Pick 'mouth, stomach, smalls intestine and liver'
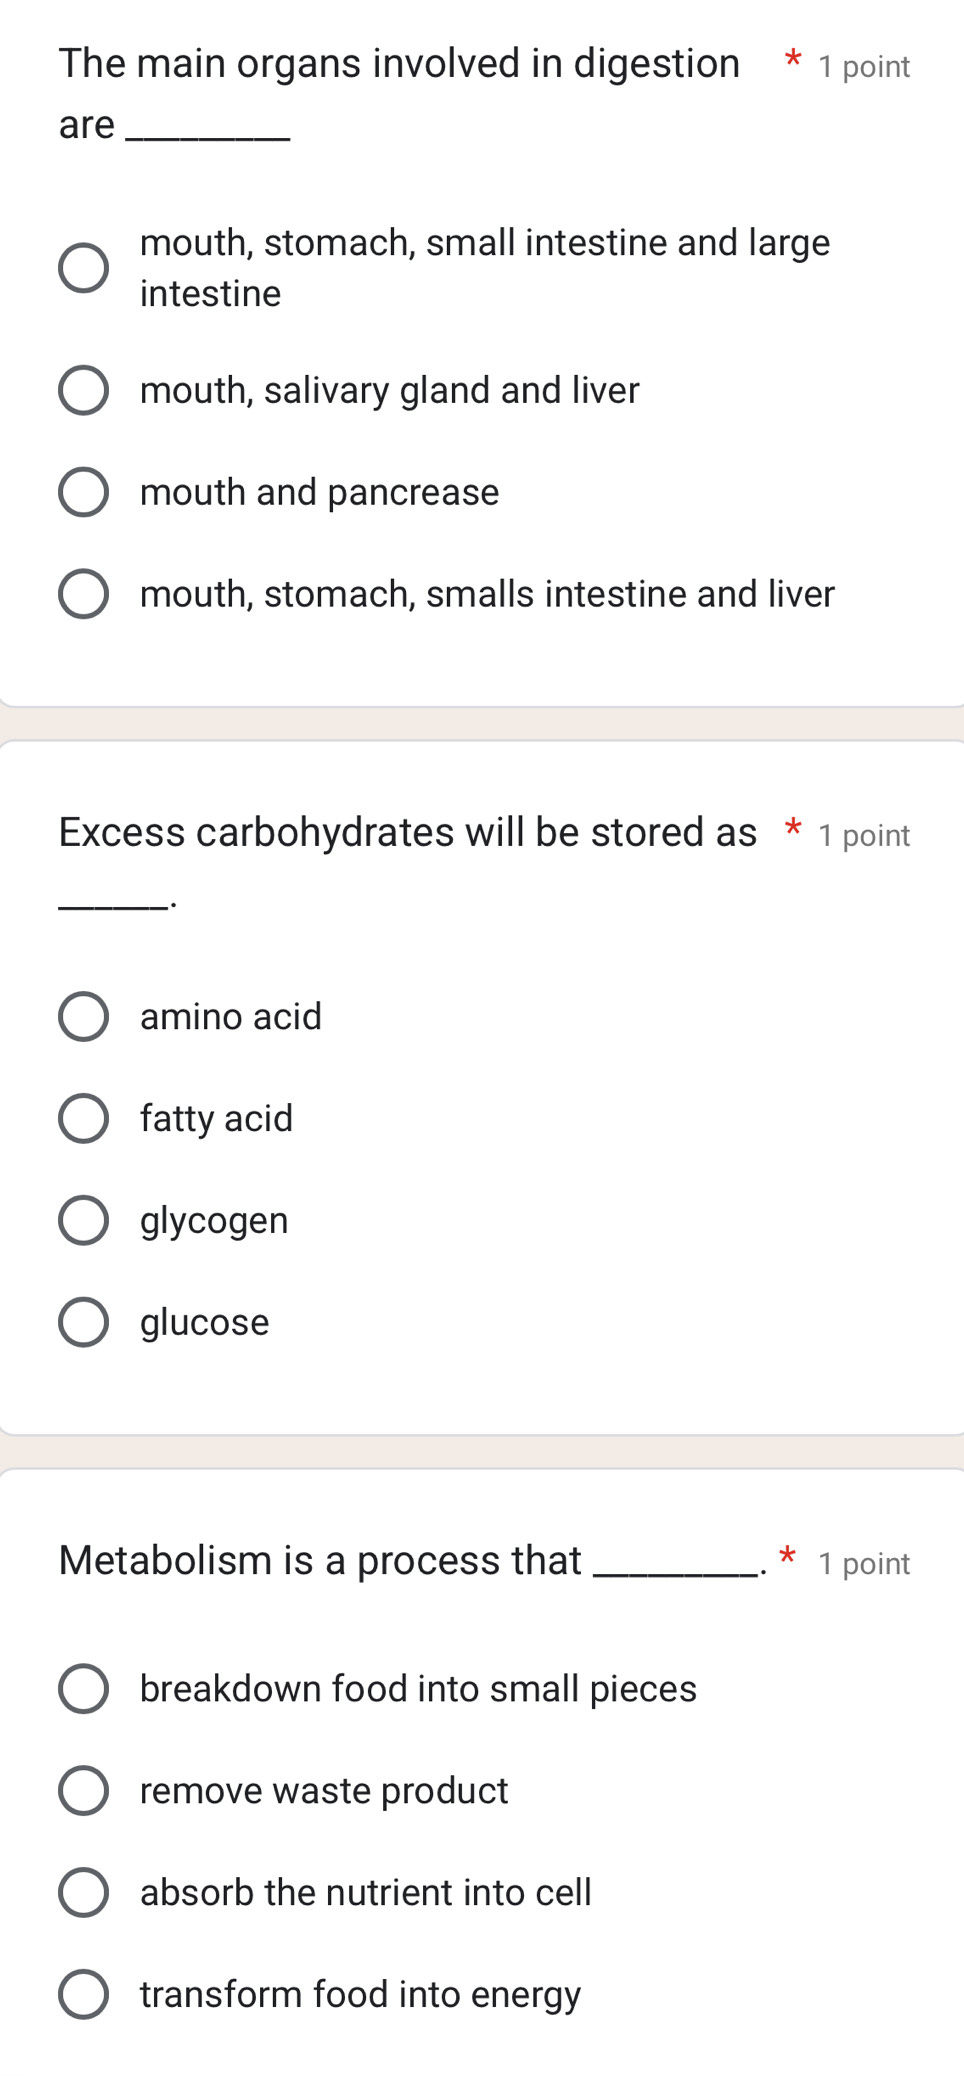This screenshot has height=2079, width=964. [83, 594]
